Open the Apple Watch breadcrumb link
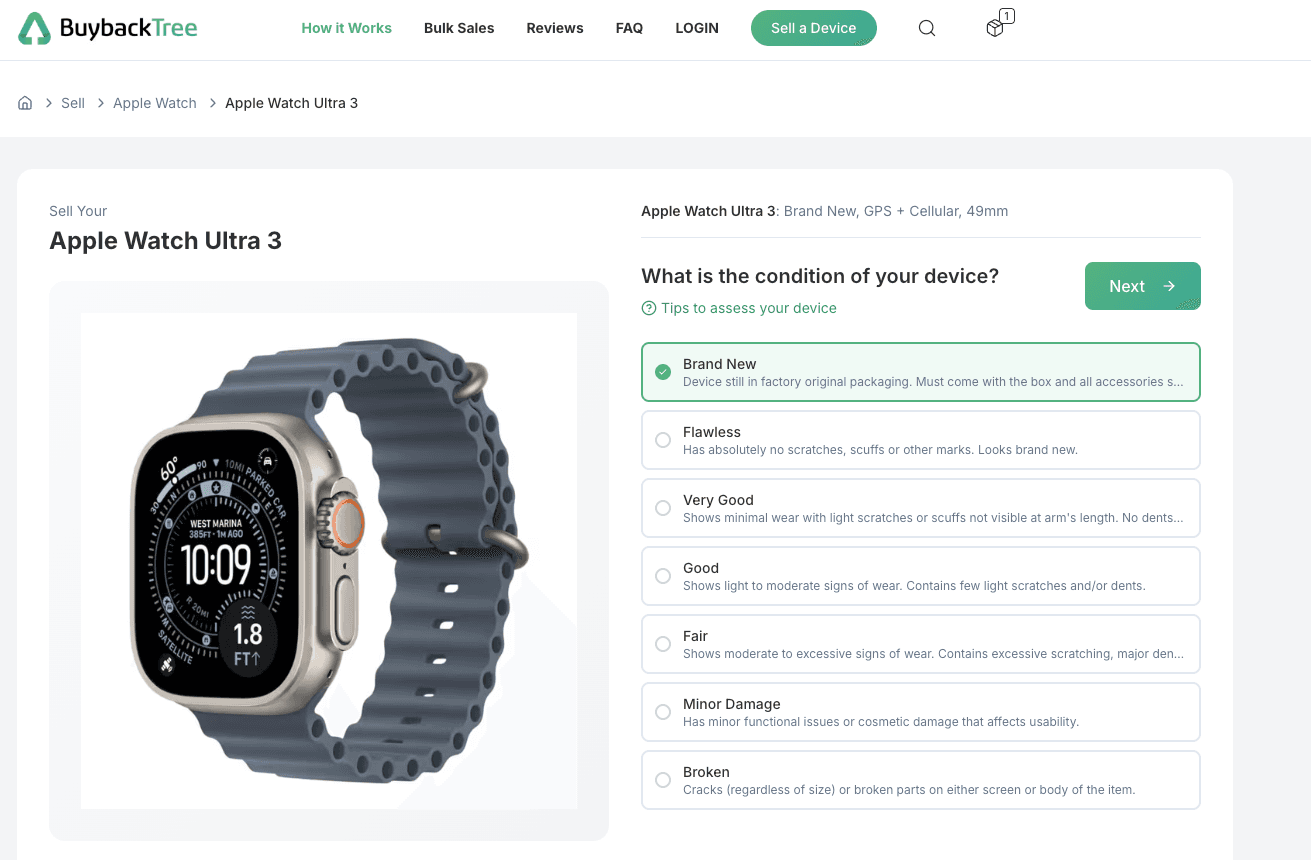Screen dimensions: 1311x860 pos(155,103)
